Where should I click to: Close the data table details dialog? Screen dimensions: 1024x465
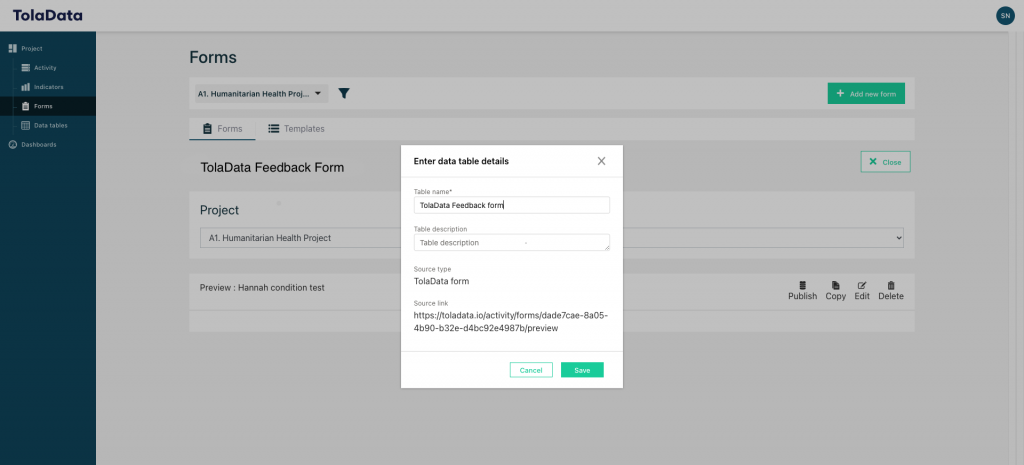pos(601,161)
